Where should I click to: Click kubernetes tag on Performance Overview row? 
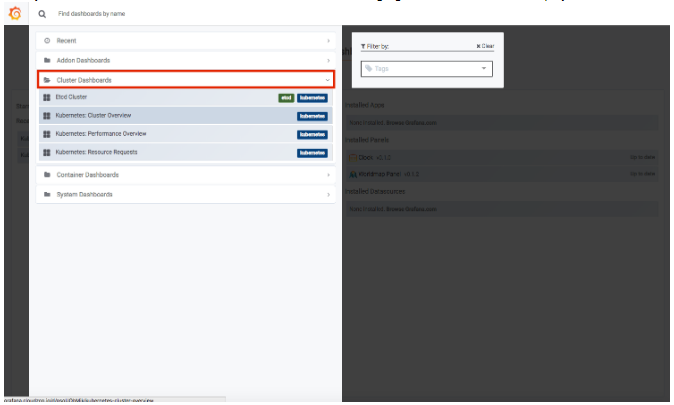coord(312,135)
